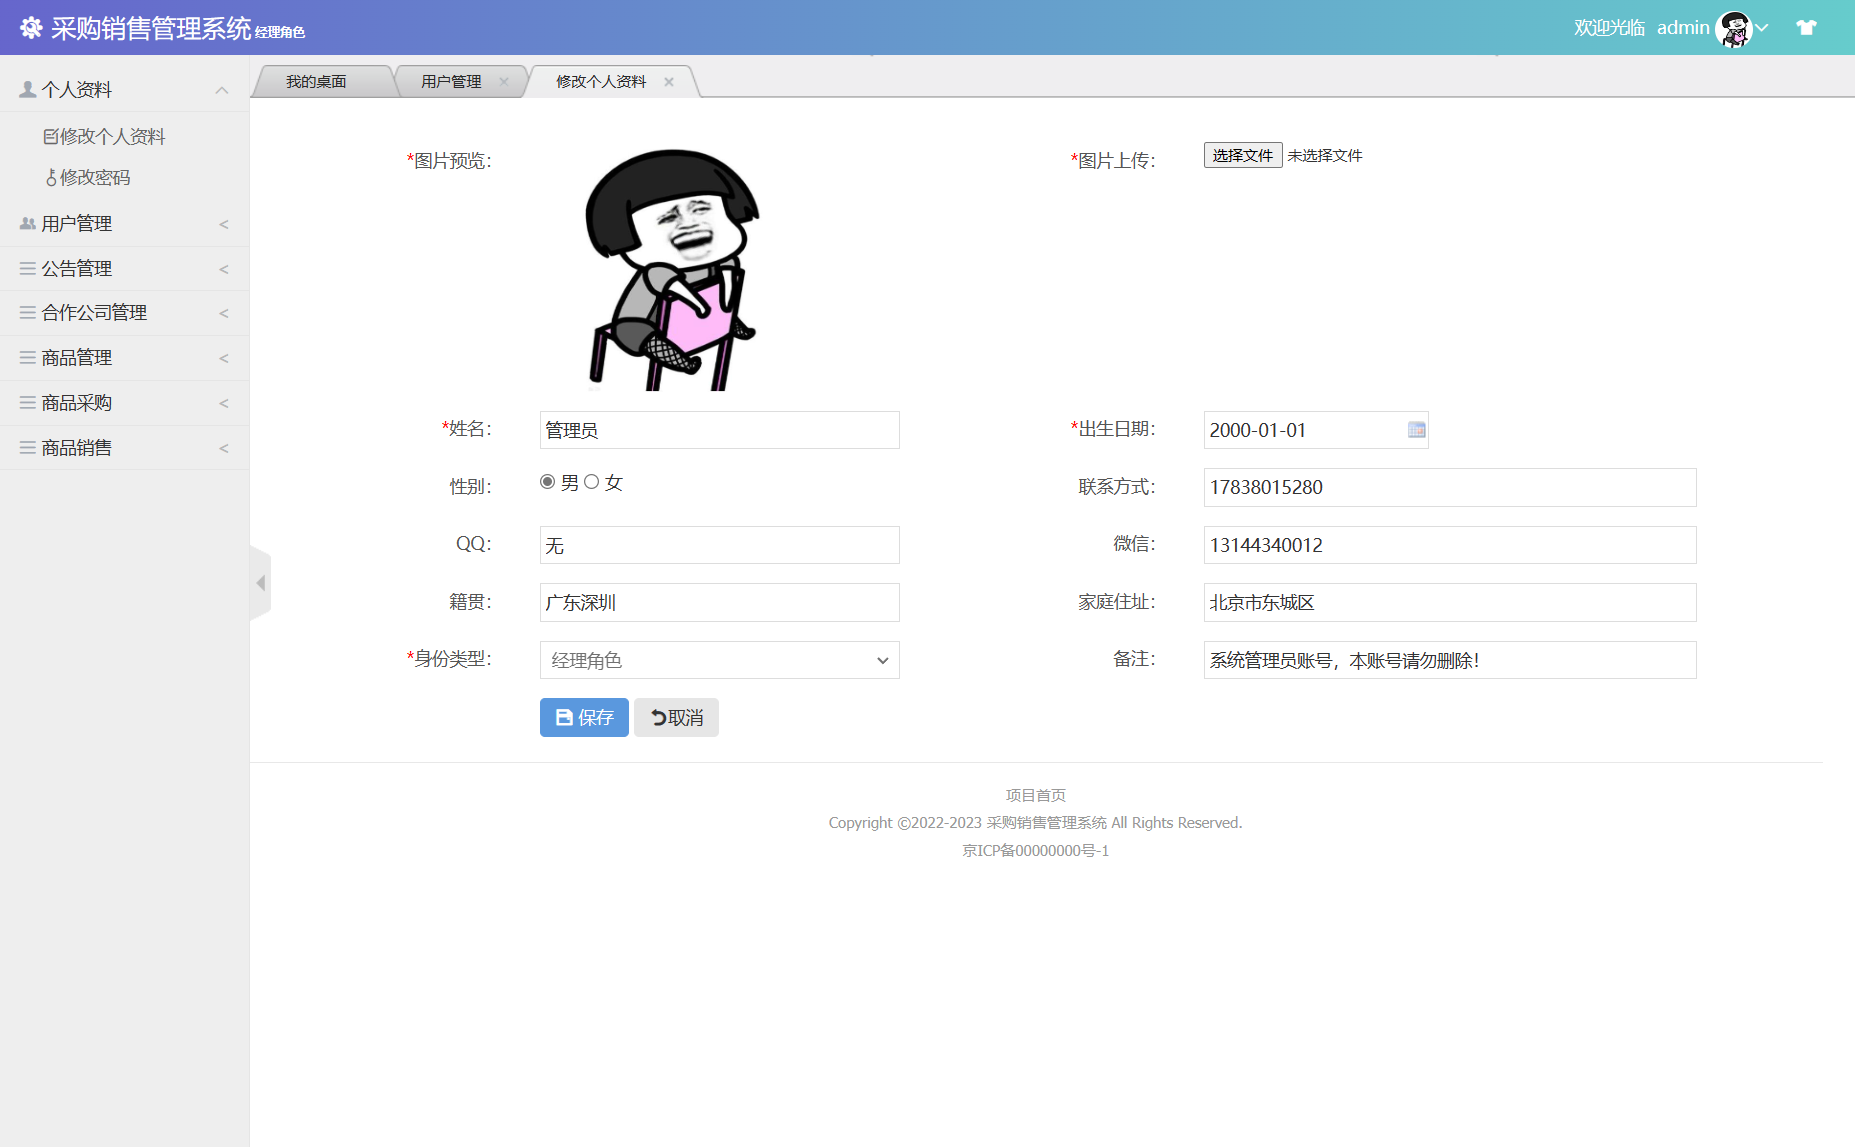Select the gear icon beside system title
The height and width of the screenshot is (1147, 1855).
tap(30, 27)
